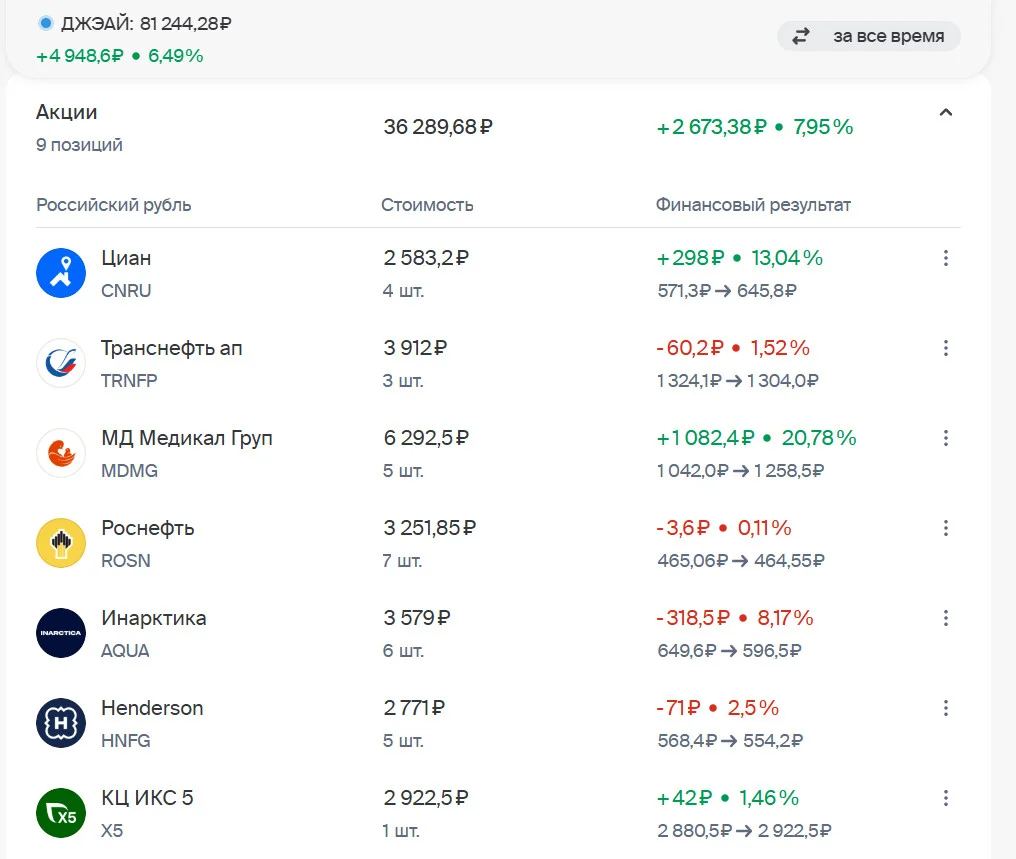Click the КЦ ИКС 5 green logo

(61, 813)
